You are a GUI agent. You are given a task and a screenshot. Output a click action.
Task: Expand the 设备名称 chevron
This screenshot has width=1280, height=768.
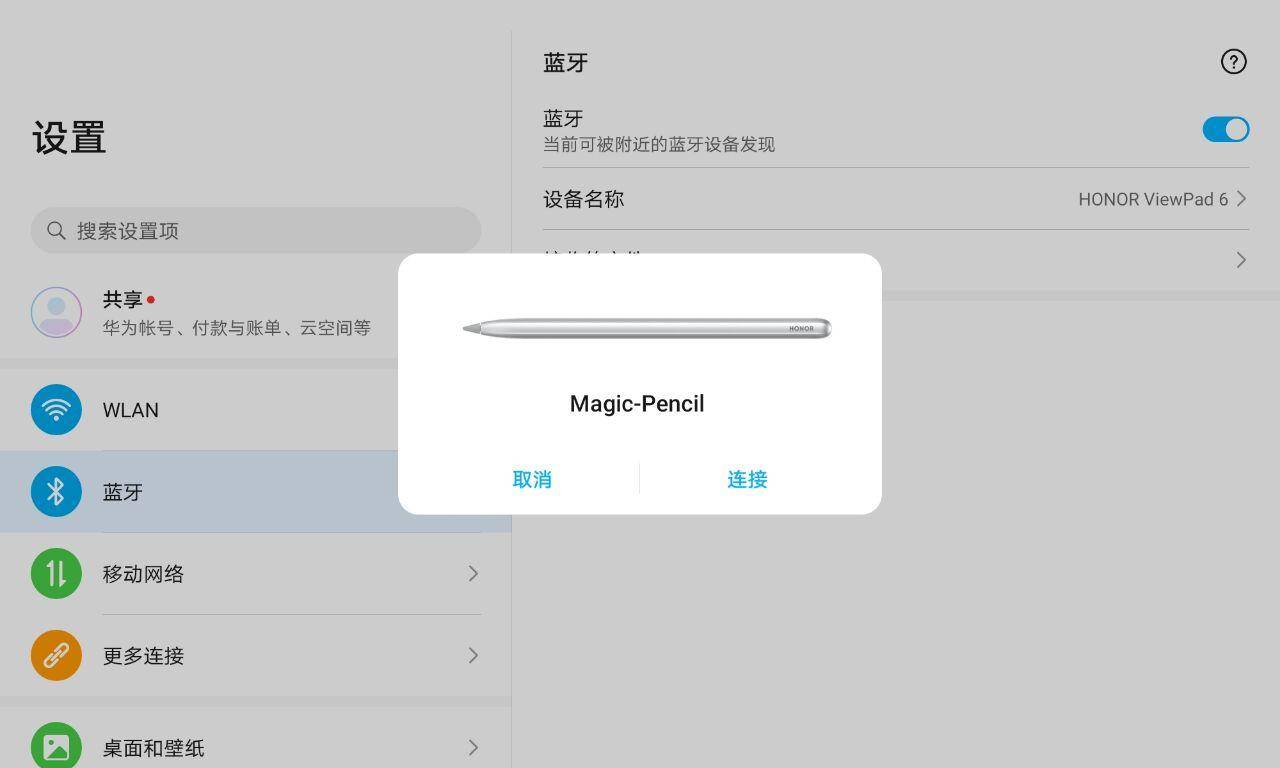(1241, 199)
